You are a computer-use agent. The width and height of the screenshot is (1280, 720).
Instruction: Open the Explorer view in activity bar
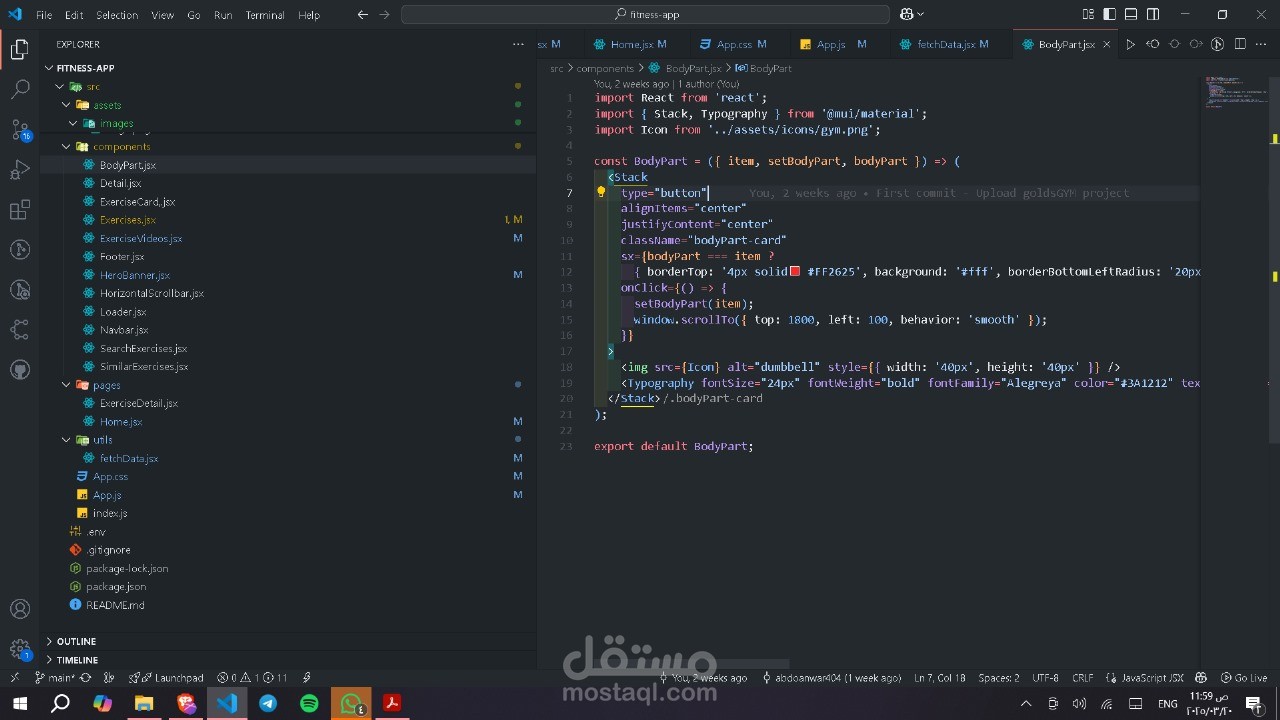19,49
